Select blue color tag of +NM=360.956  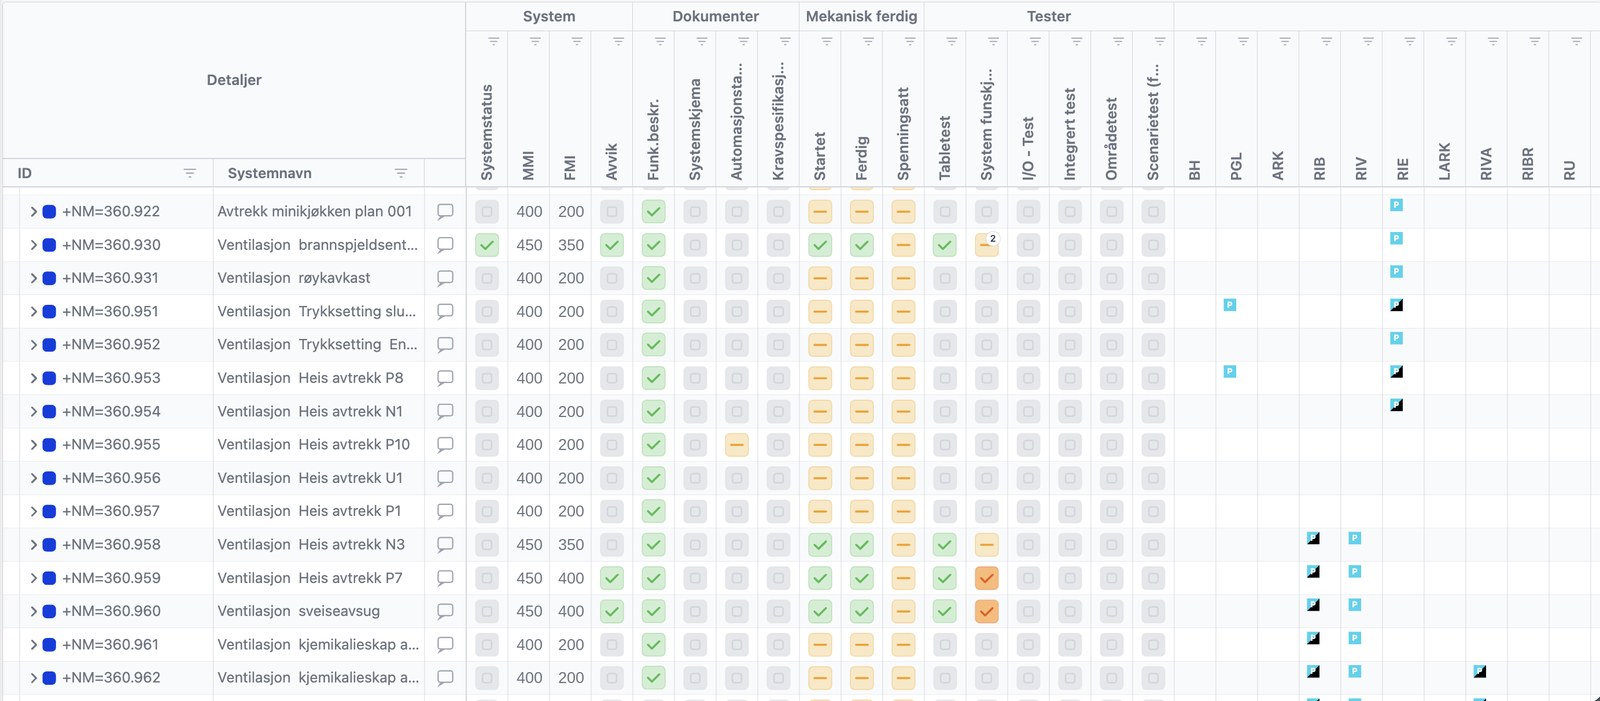coord(49,478)
